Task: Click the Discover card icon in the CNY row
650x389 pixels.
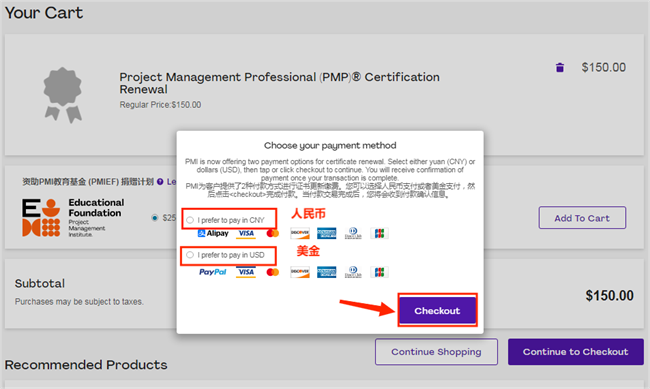Action: (x=300, y=233)
